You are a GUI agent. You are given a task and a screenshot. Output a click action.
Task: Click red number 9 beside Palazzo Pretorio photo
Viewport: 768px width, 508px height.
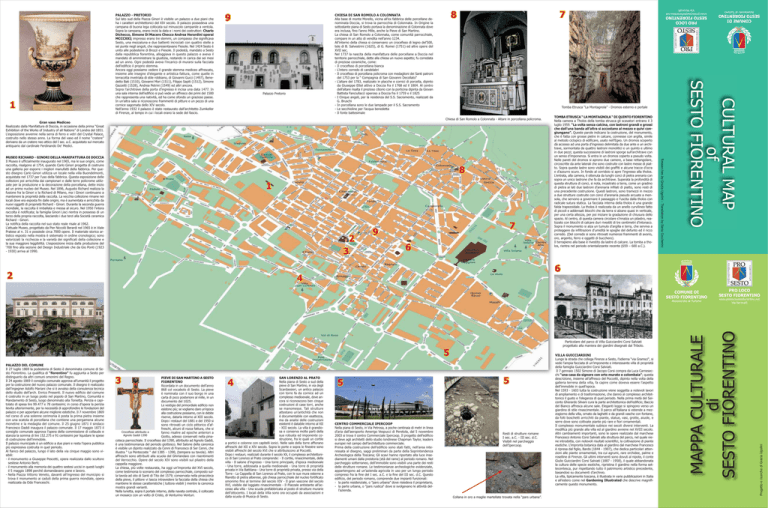(228, 18)
